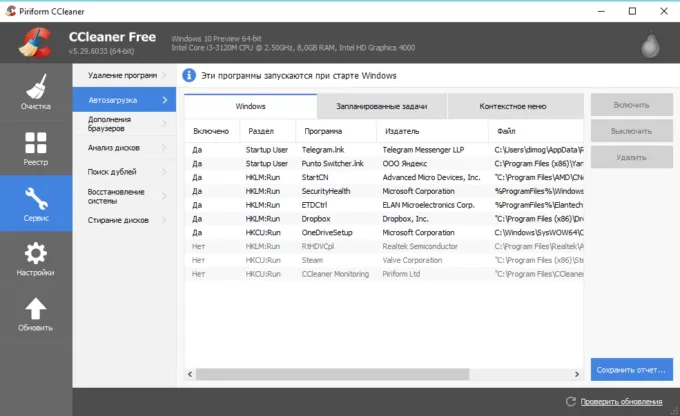Click the refresh icon near update link

pyautogui.click(x=570, y=402)
